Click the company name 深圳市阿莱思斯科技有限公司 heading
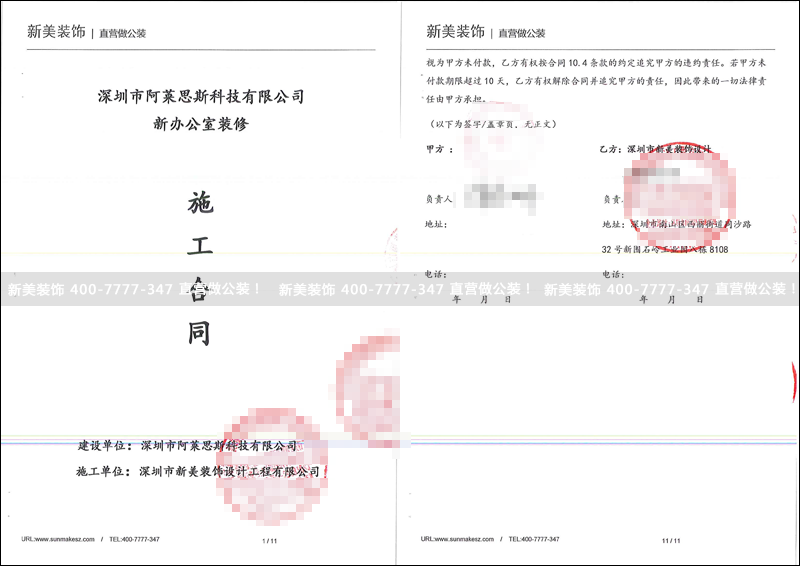The width and height of the screenshot is (800, 566). tap(200, 97)
